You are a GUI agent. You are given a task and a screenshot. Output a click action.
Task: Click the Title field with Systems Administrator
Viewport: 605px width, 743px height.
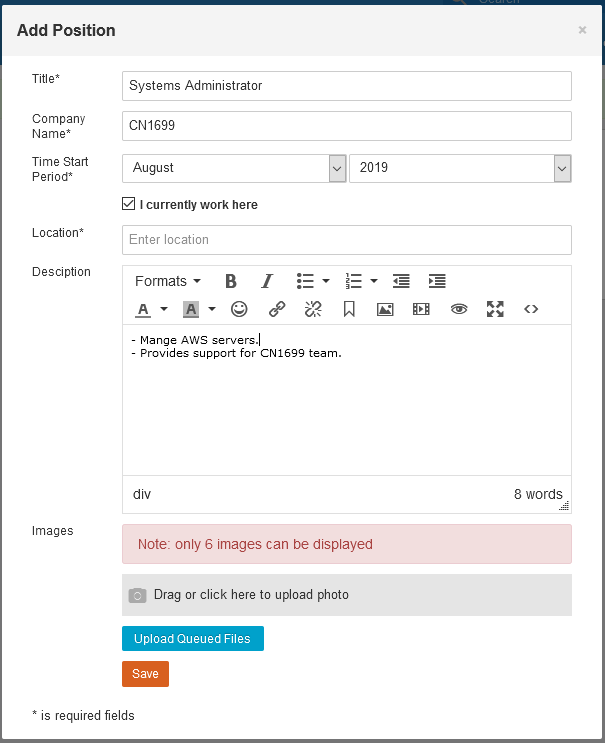(x=347, y=86)
